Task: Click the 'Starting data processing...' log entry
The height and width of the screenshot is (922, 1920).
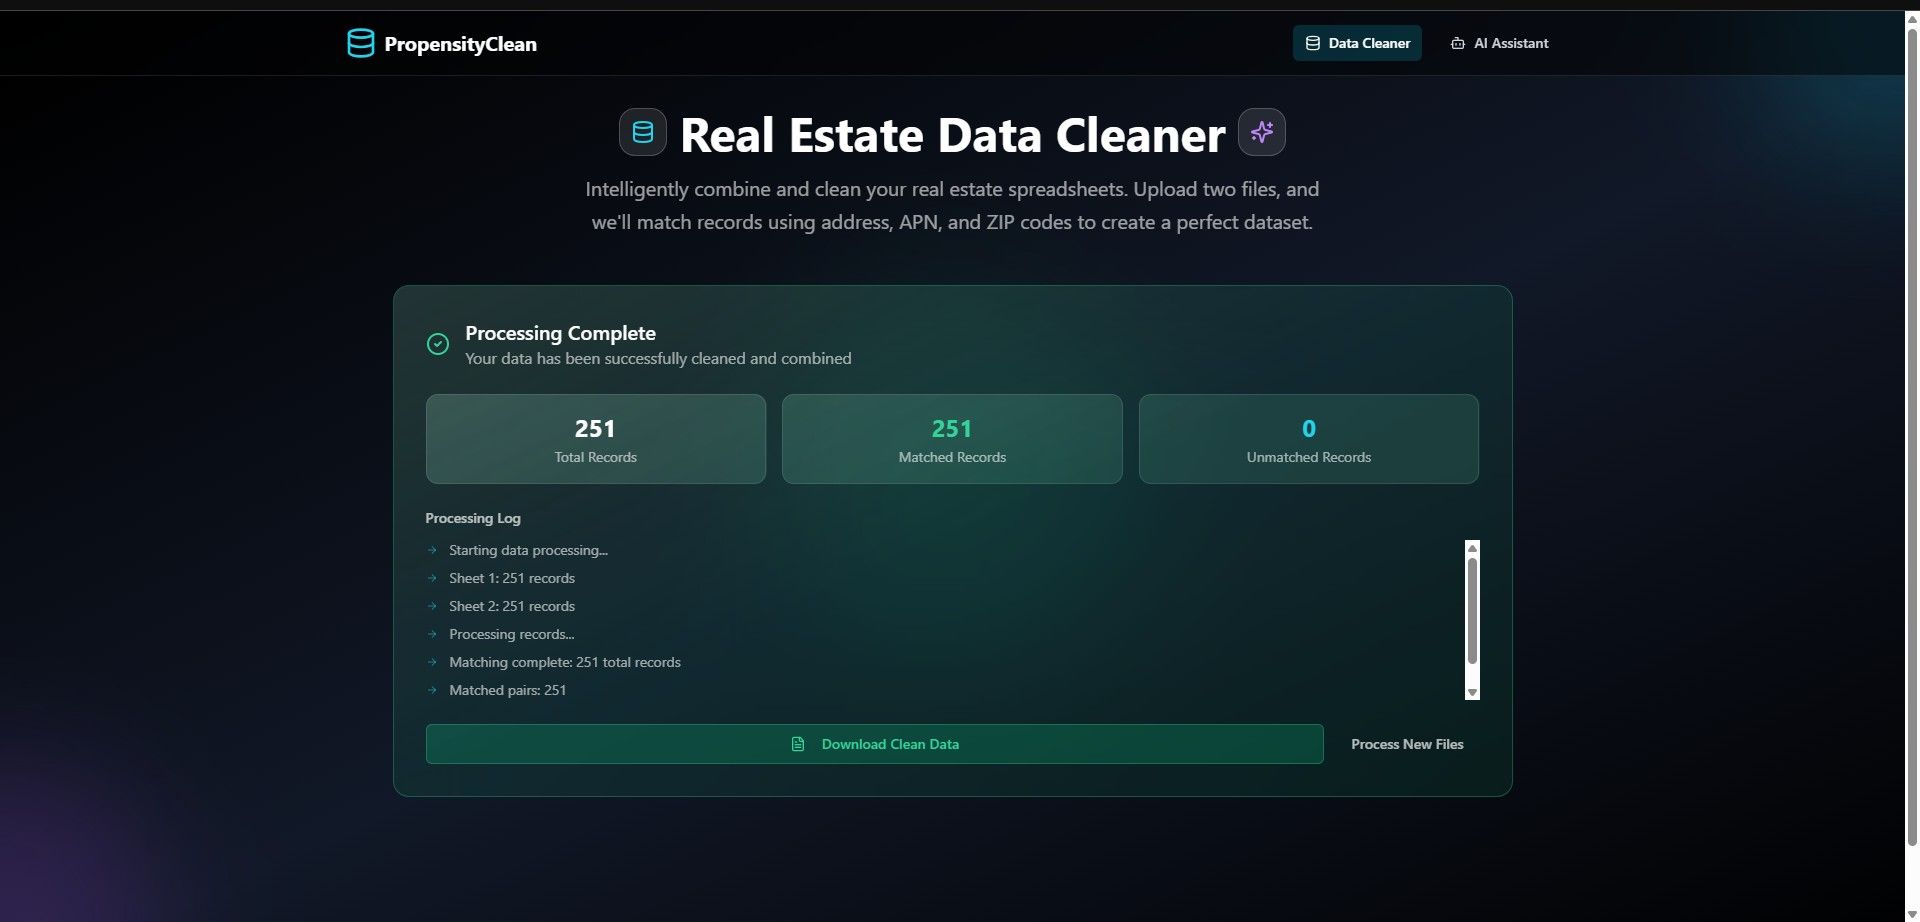Action: [528, 550]
